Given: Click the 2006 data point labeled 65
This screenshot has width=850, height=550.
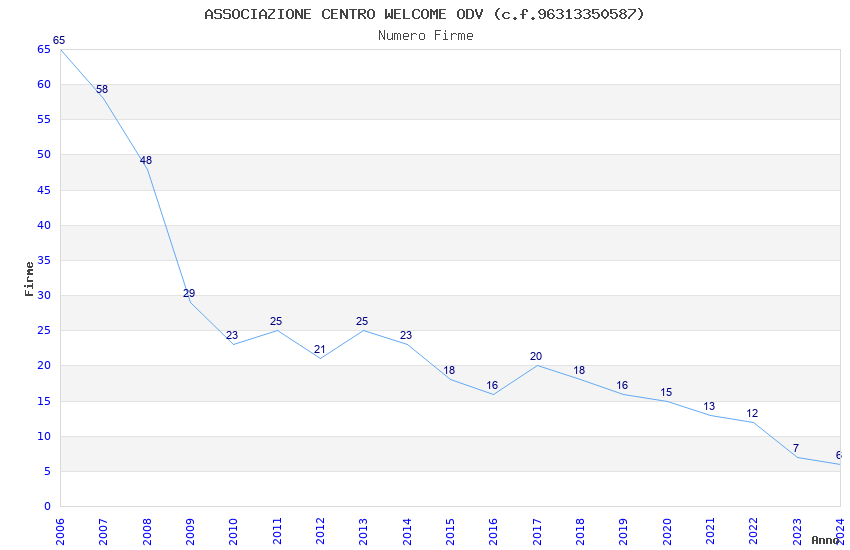Looking at the screenshot, I should [x=59, y=40].
